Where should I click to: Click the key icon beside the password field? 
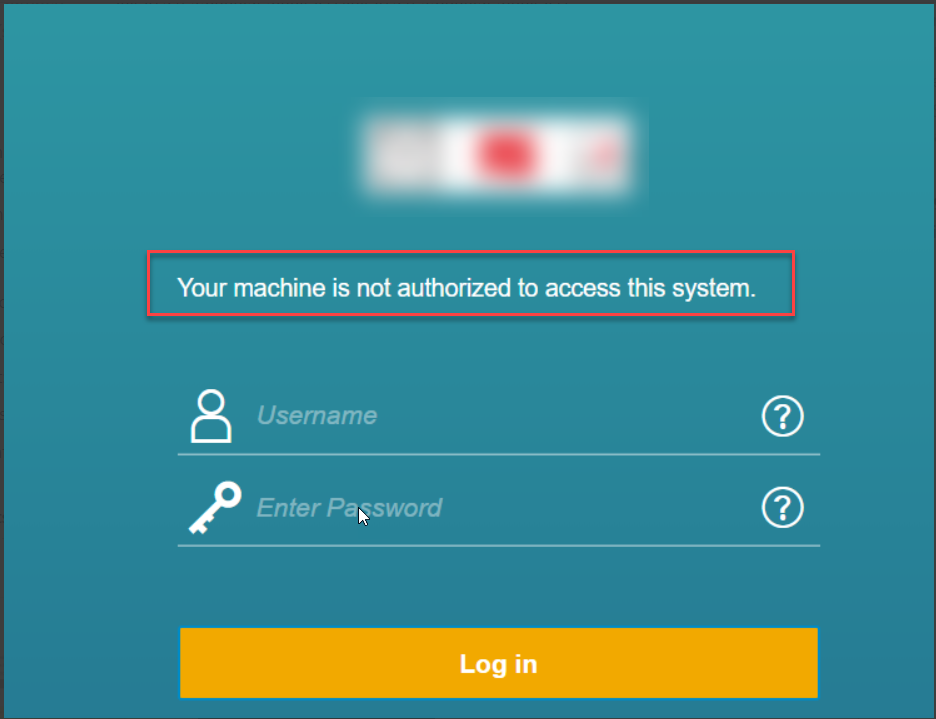click(x=215, y=508)
